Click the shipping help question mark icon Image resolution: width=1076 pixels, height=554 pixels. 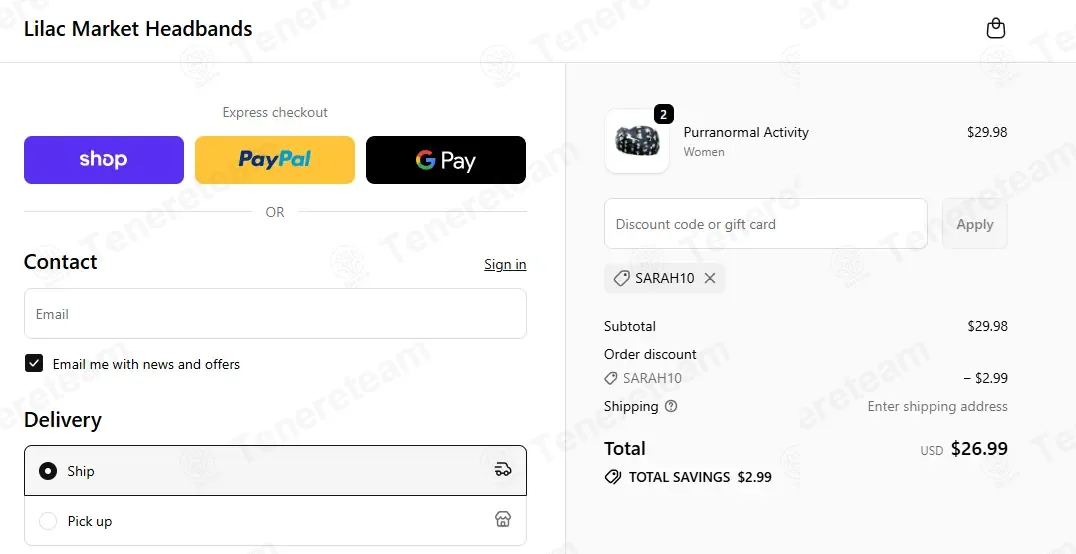(x=671, y=406)
